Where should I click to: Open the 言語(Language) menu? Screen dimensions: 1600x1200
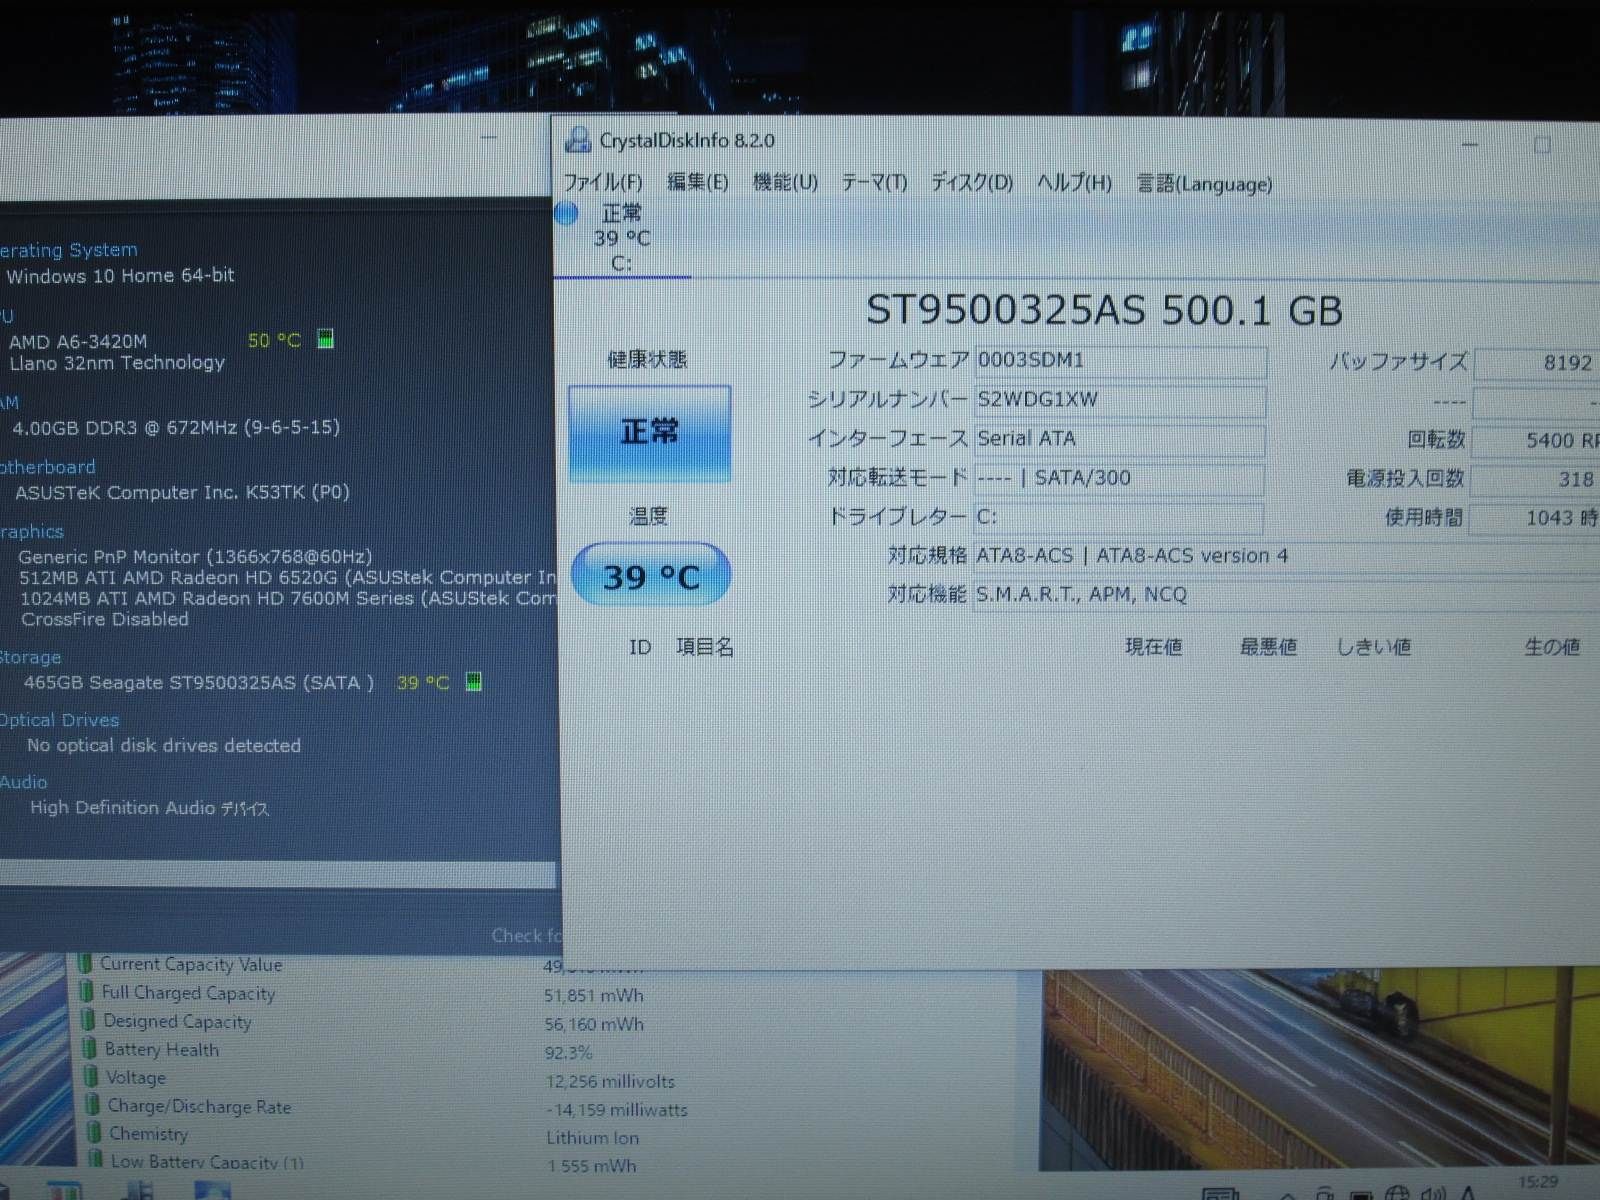[1205, 184]
